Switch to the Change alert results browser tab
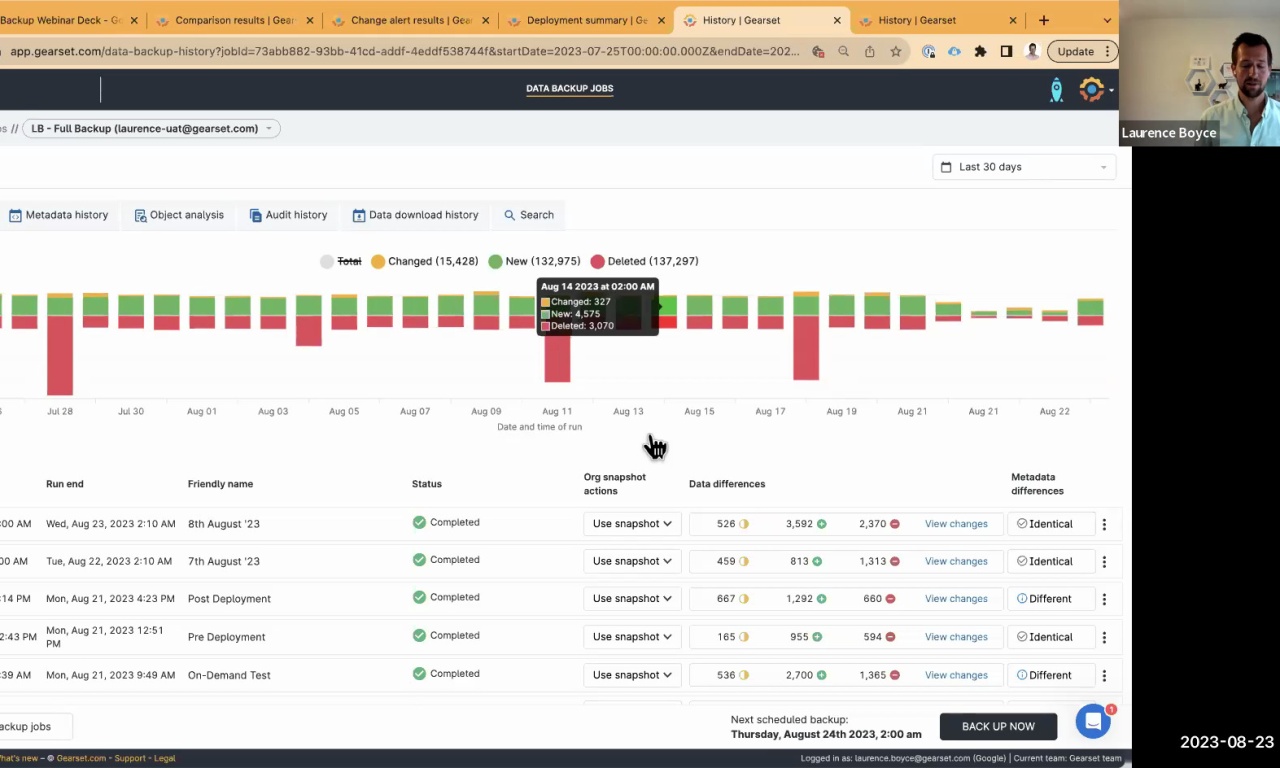 tap(411, 20)
